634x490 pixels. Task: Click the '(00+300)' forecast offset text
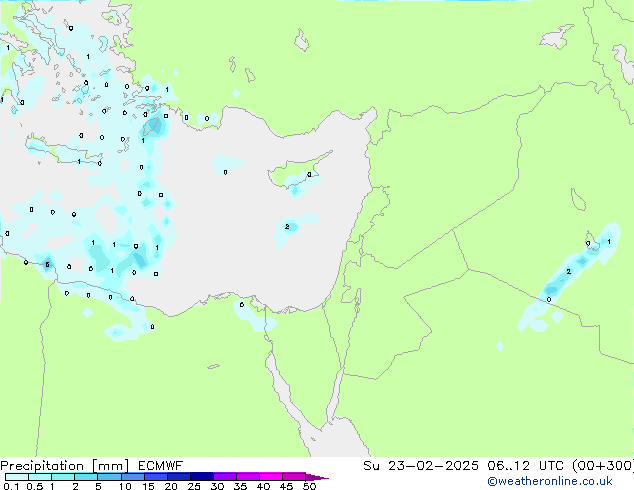[603, 466]
